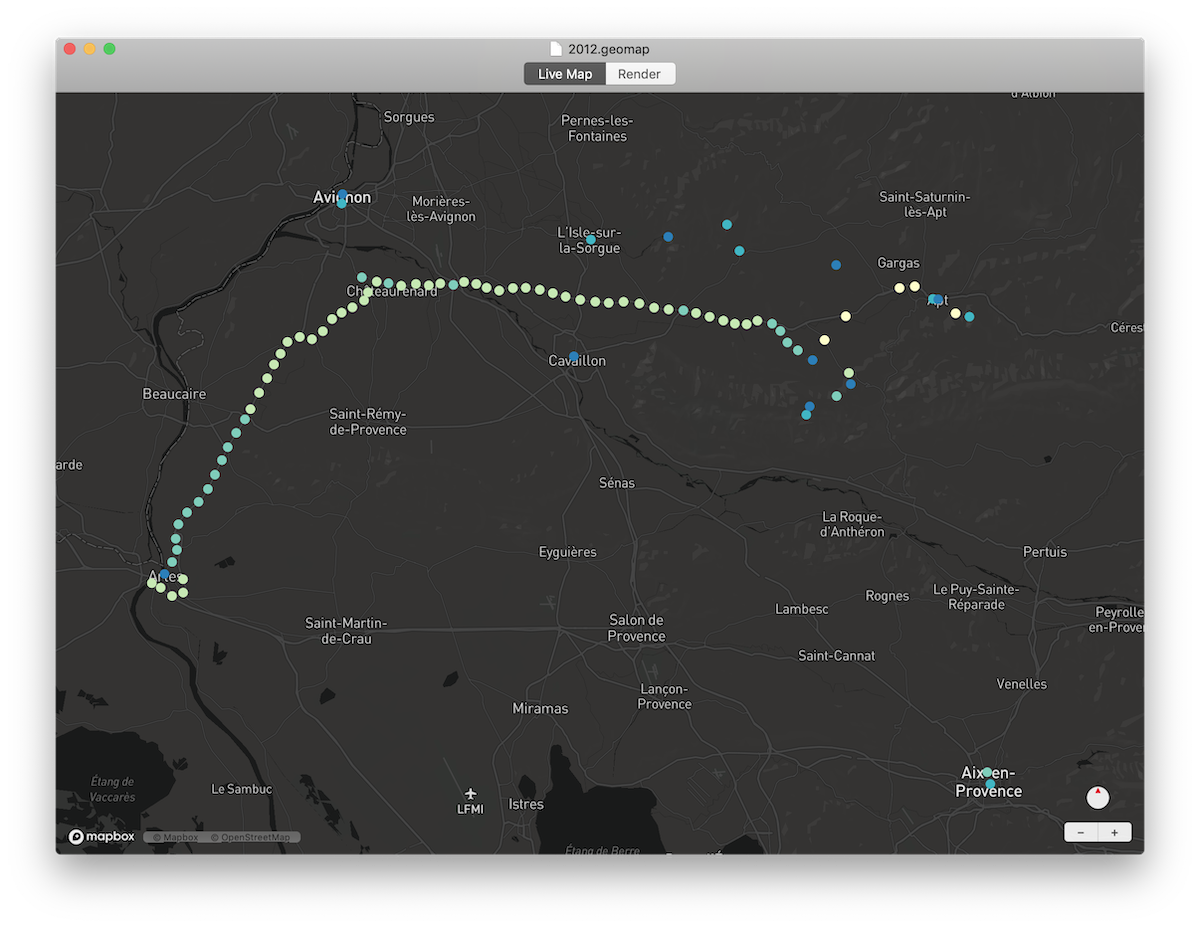Open the © Mapbox attribution link

(x=176, y=837)
